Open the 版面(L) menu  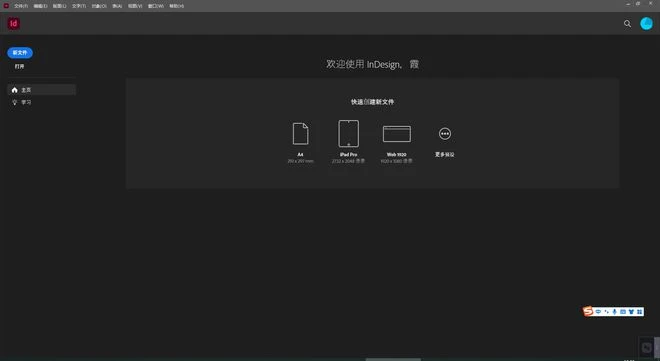tap(59, 6)
